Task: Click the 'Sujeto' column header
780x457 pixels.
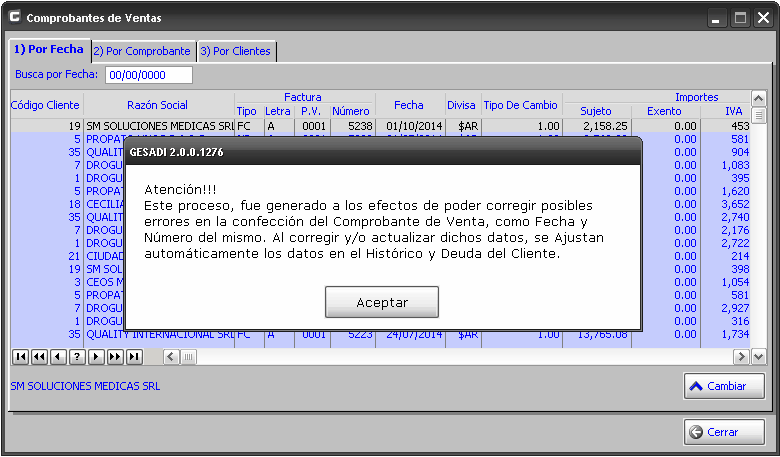Action: point(596,111)
